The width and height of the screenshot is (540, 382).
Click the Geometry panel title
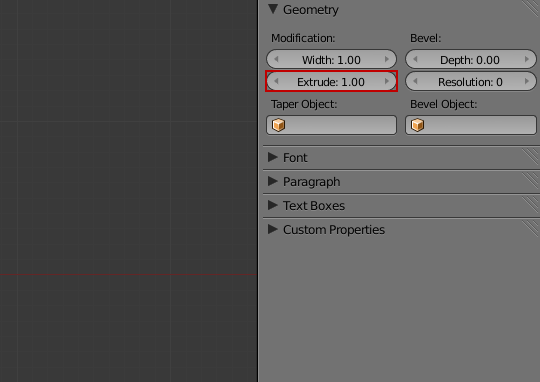(x=311, y=10)
